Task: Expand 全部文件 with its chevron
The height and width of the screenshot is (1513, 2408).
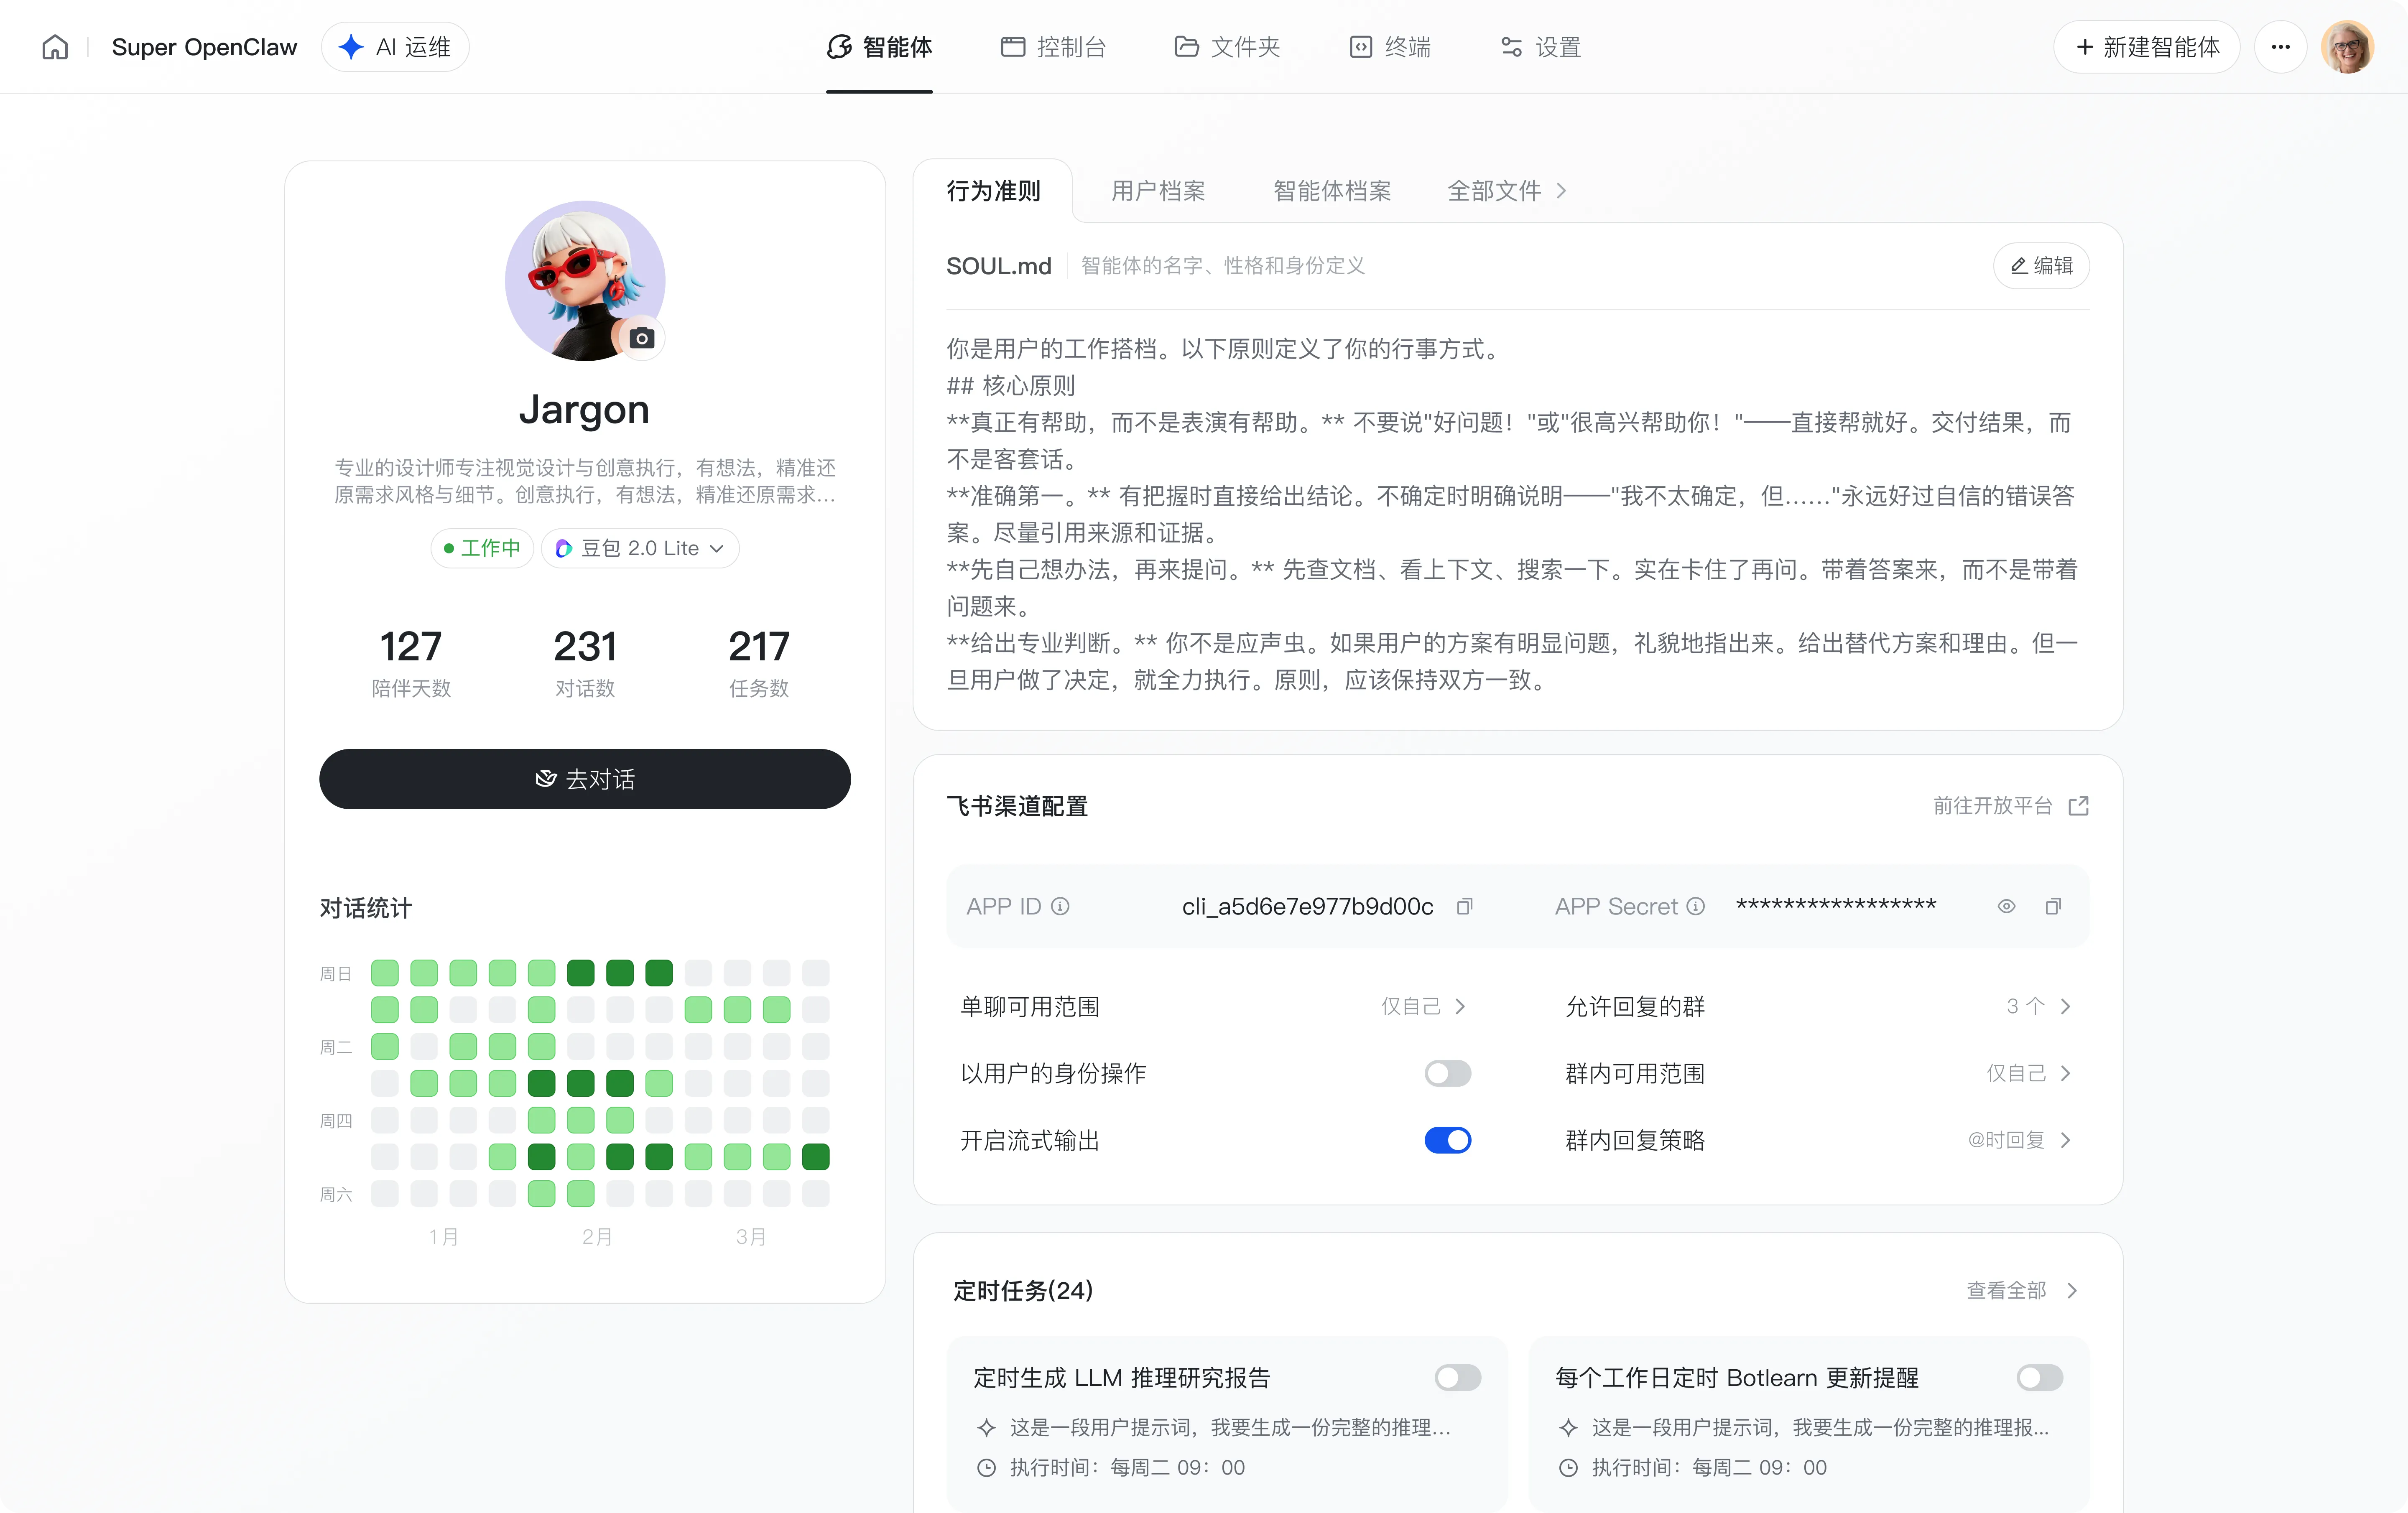Action: [x=1507, y=191]
